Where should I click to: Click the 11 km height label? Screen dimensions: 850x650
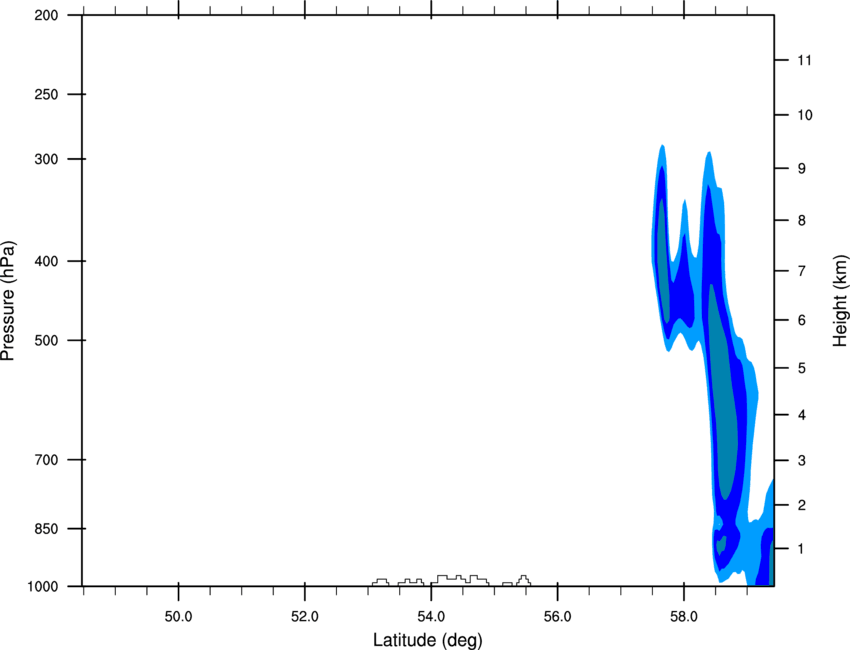pyautogui.click(x=804, y=60)
